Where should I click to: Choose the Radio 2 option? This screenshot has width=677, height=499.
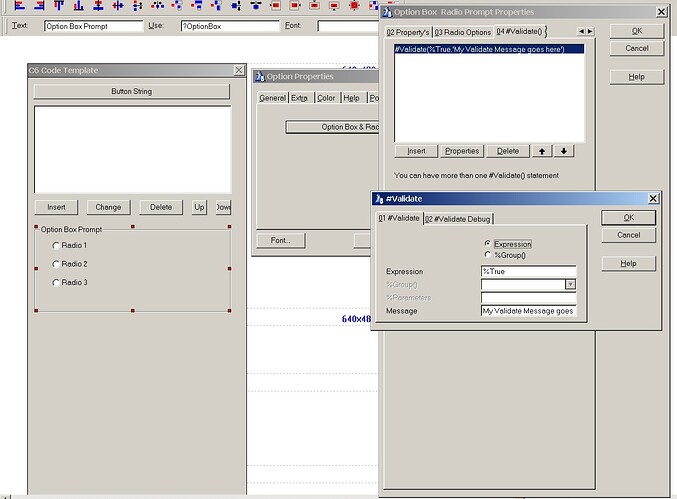pos(56,264)
